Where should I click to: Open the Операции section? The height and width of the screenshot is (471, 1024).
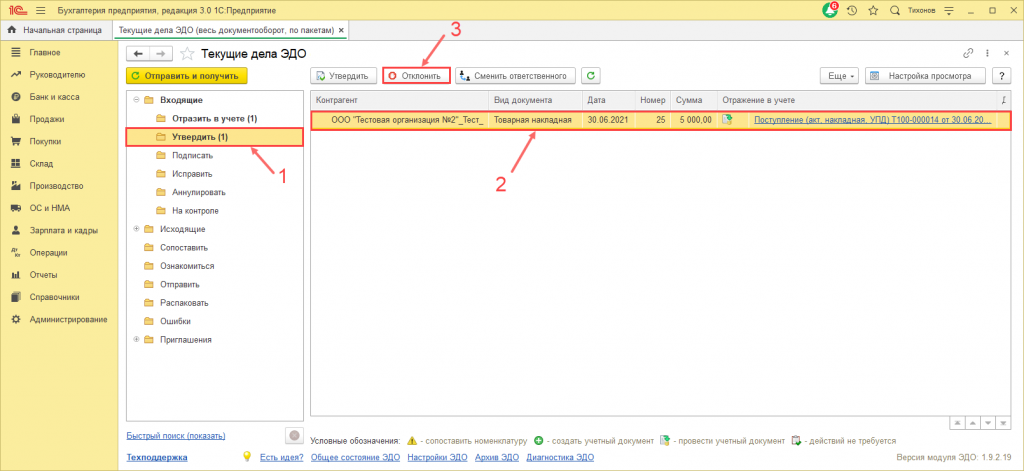(48, 252)
